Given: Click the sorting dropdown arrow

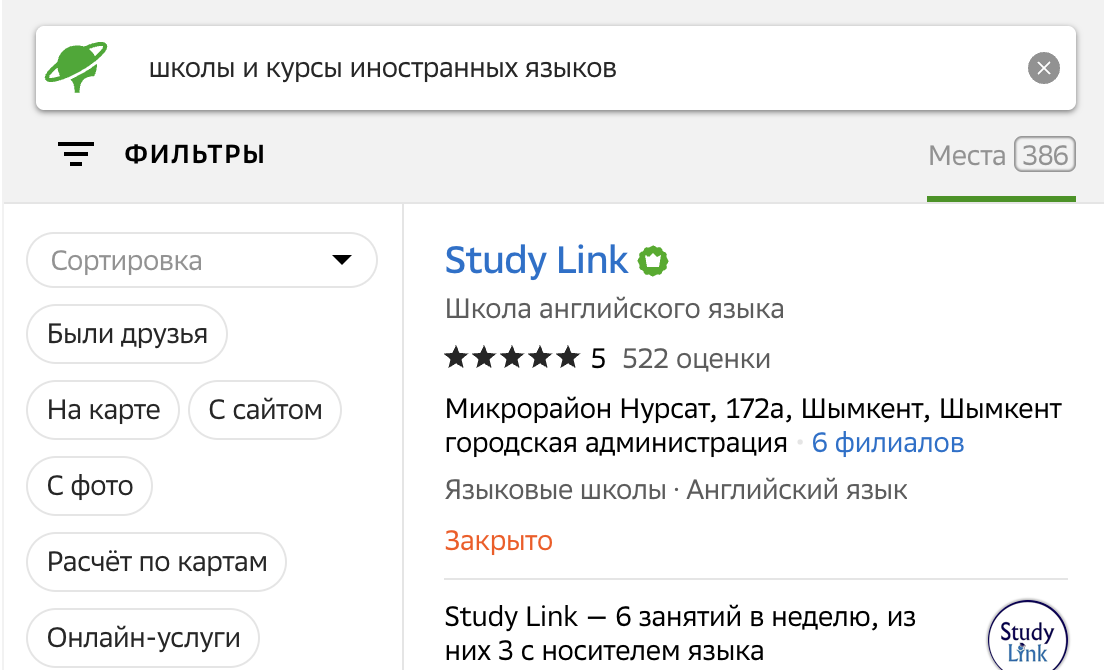Looking at the screenshot, I should click(342, 260).
